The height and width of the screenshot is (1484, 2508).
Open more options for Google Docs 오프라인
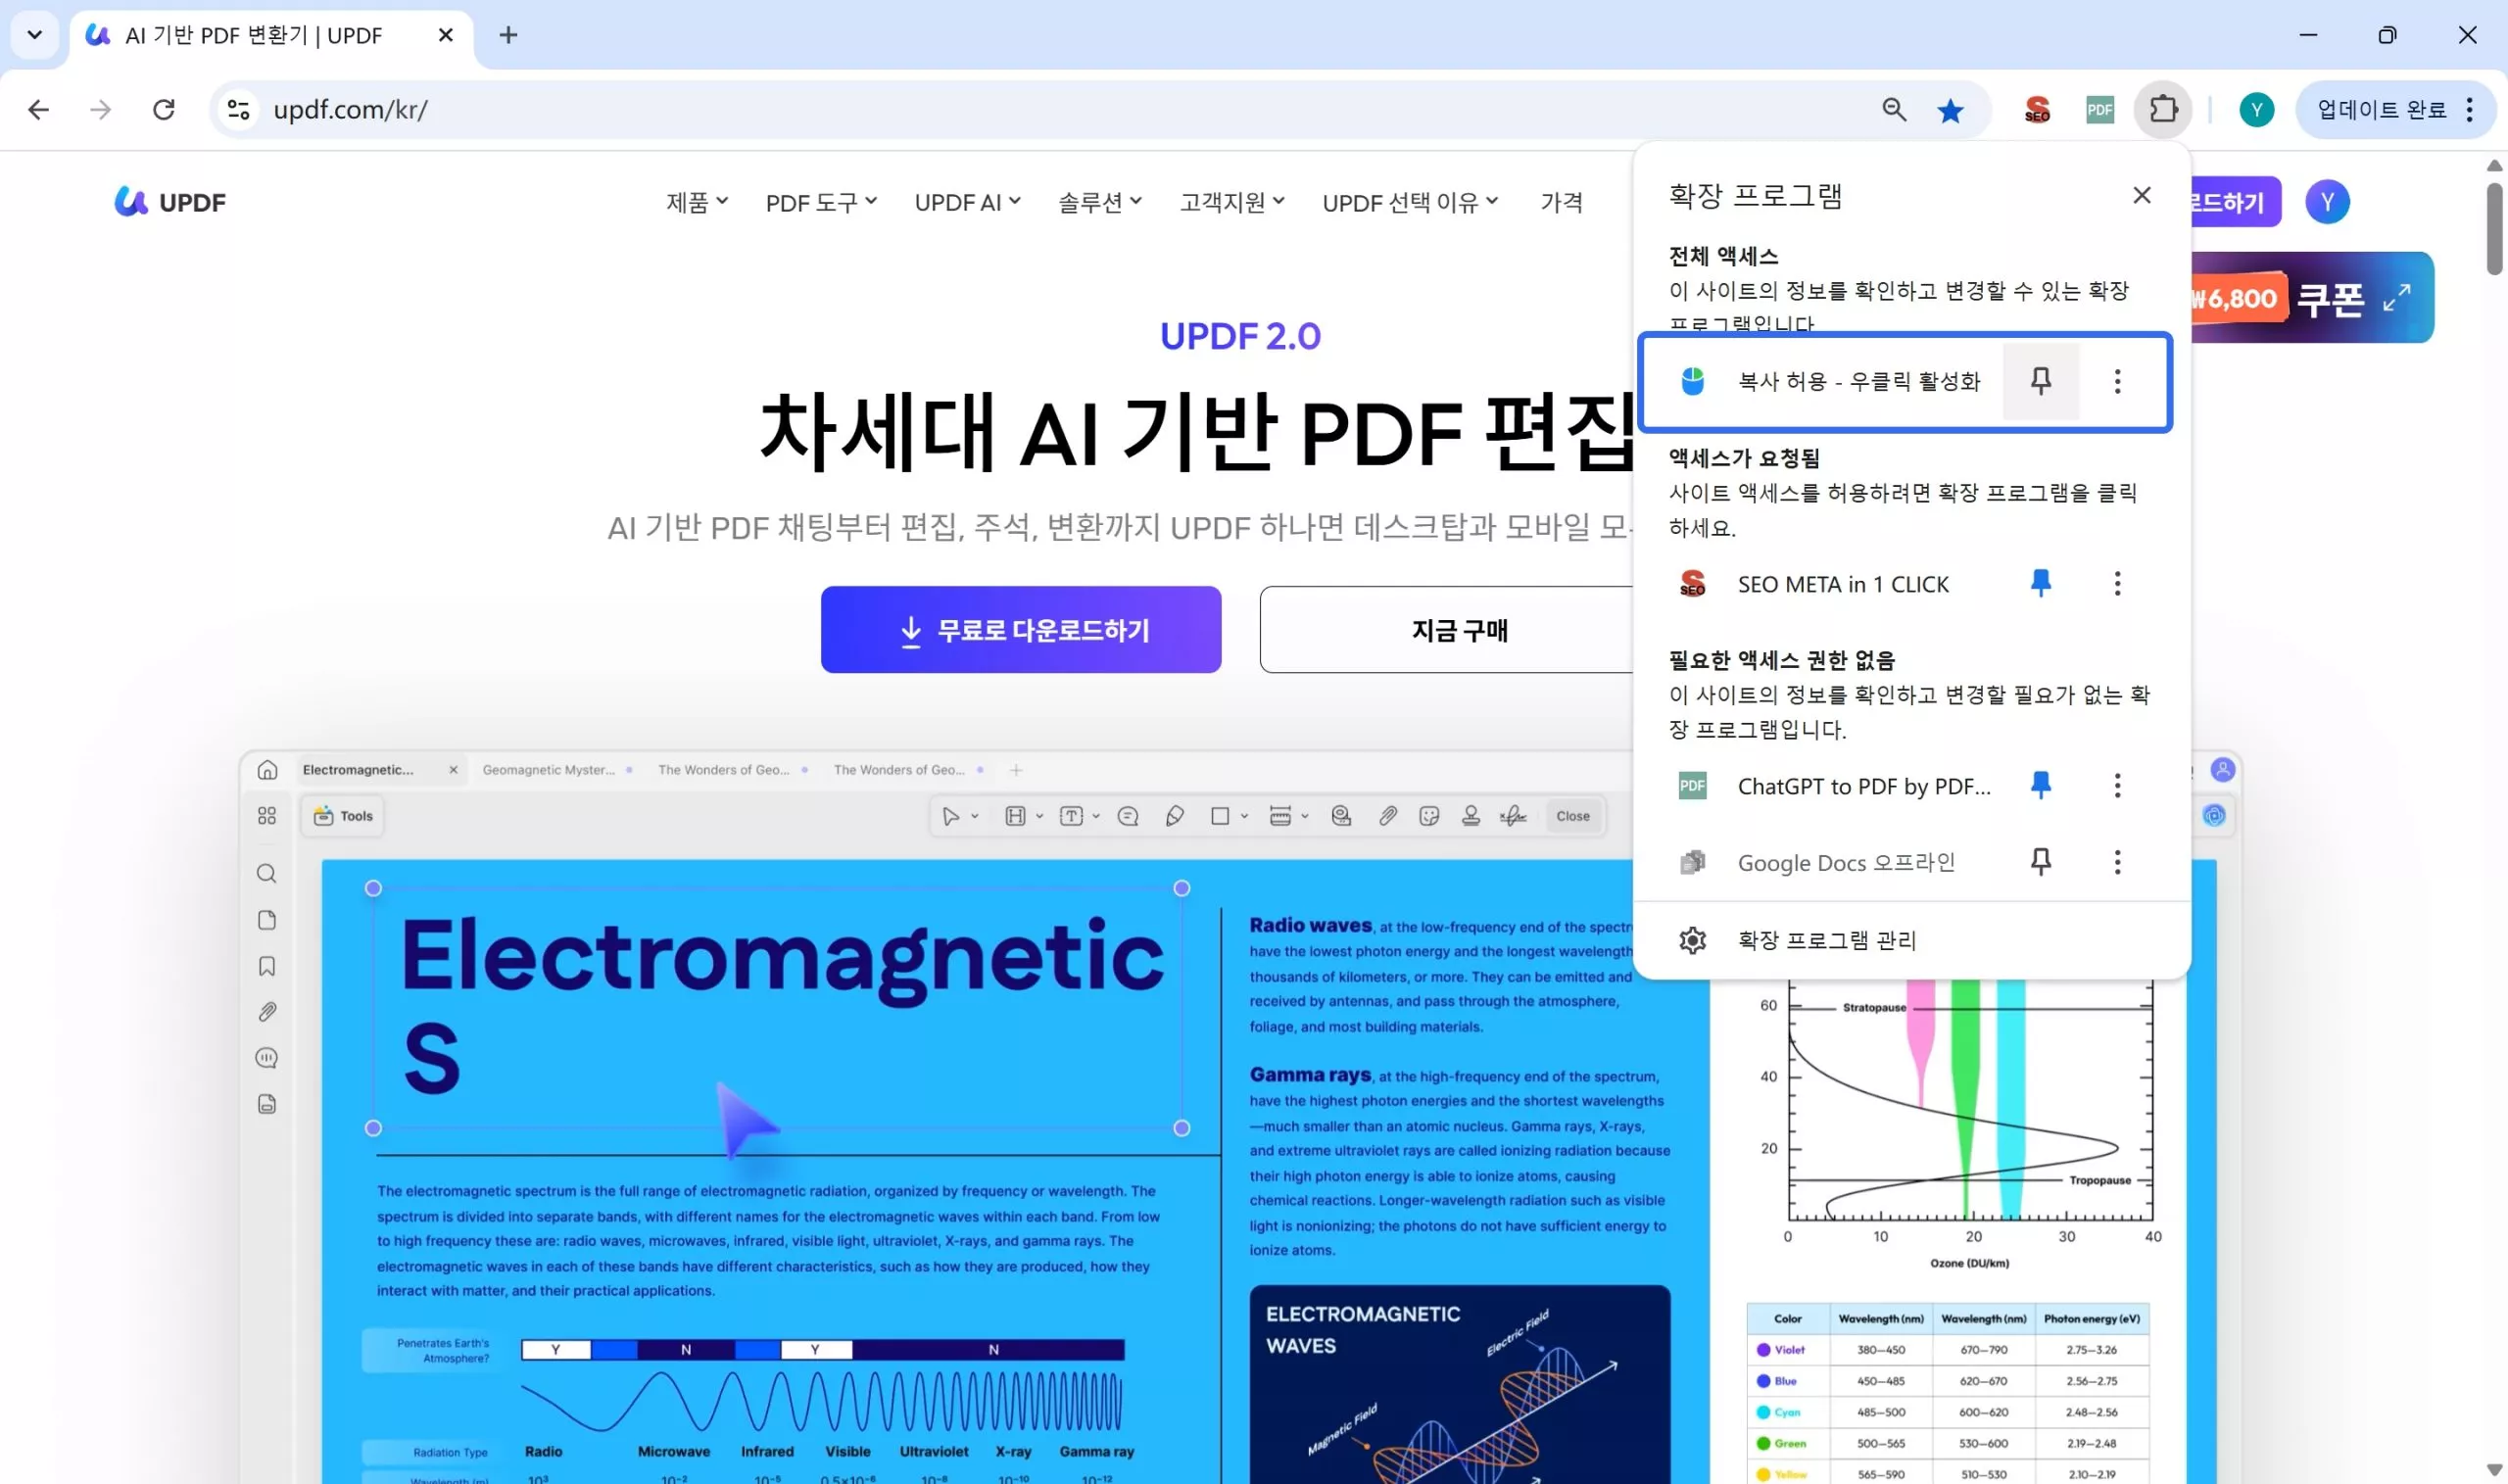point(2117,861)
